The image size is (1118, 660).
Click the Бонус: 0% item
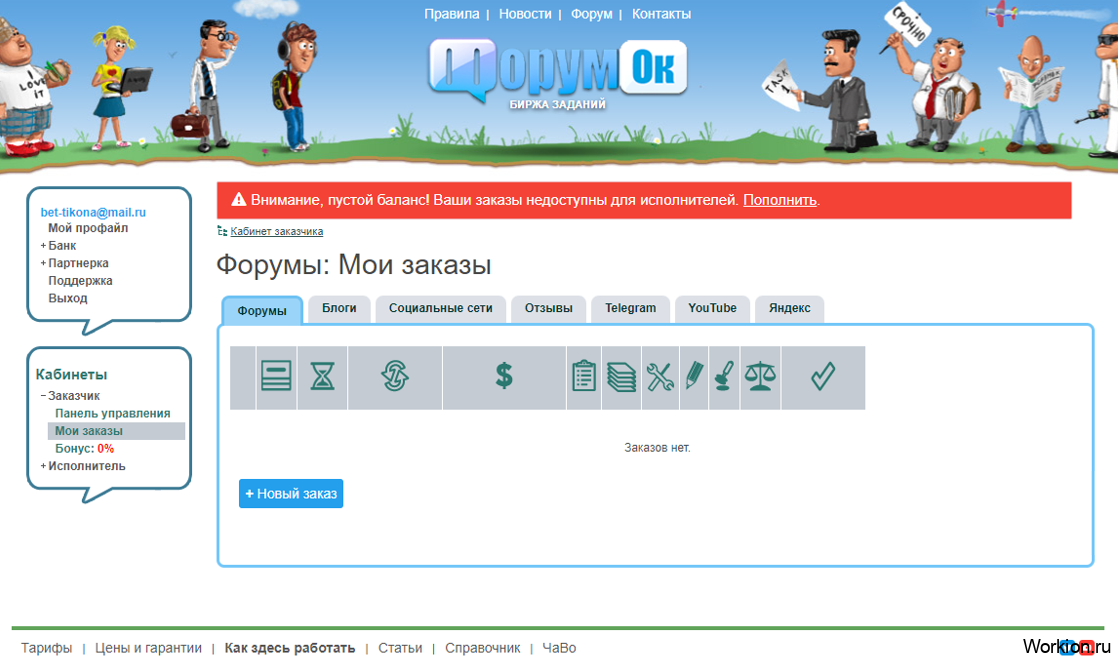pyautogui.click(x=84, y=448)
